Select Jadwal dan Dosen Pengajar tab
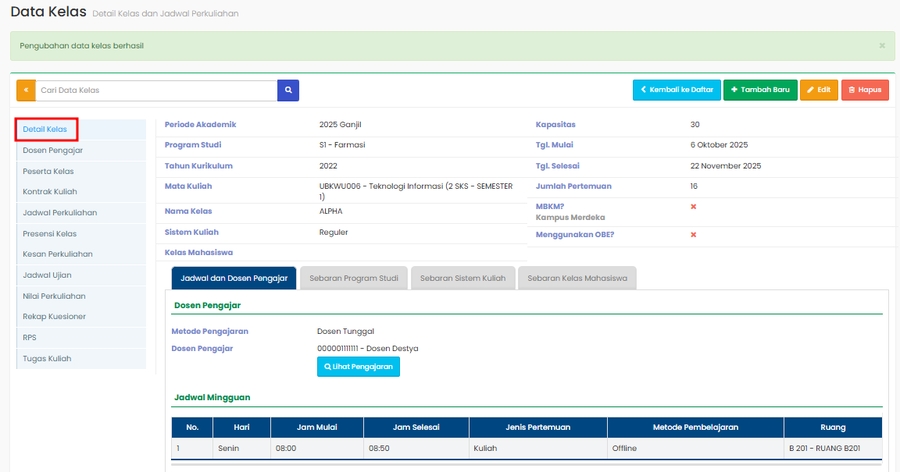 234,278
